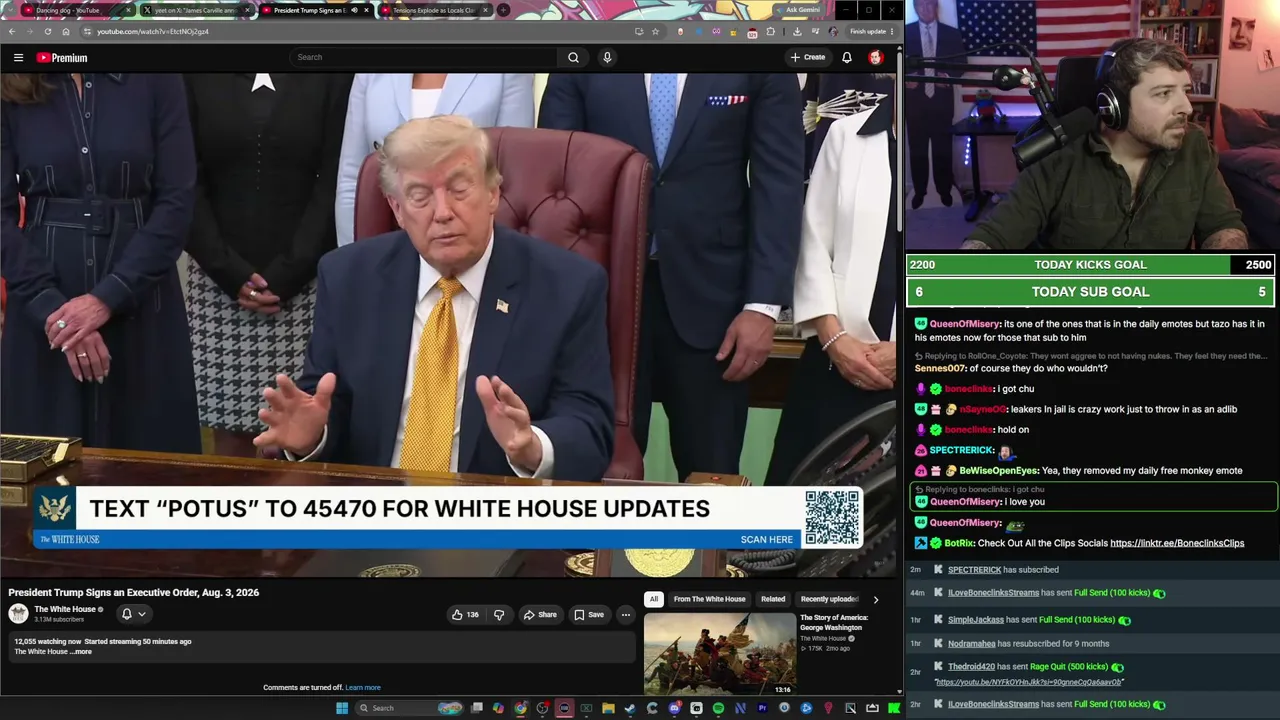This screenshot has height=720, width=1280.
Task: Select the From The White House chip
Action: (709, 599)
